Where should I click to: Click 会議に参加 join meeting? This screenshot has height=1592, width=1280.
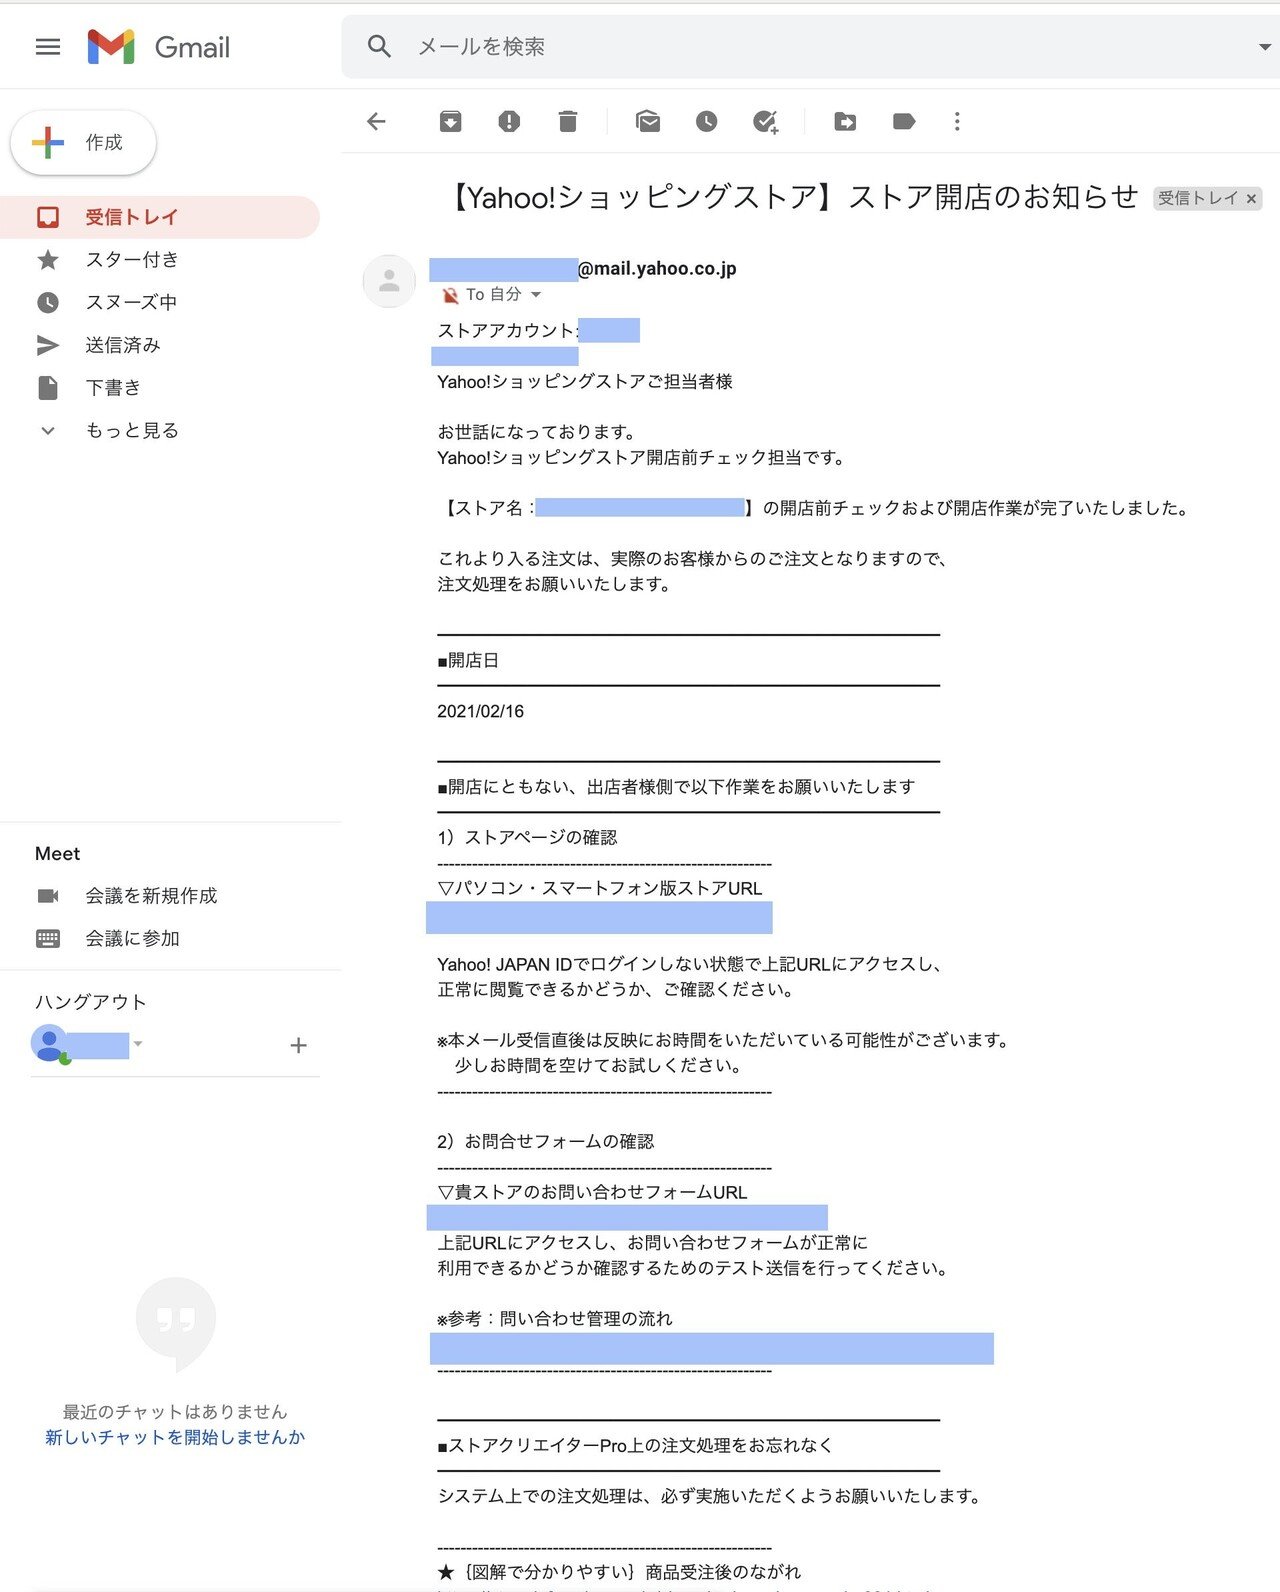click(x=132, y=939)
